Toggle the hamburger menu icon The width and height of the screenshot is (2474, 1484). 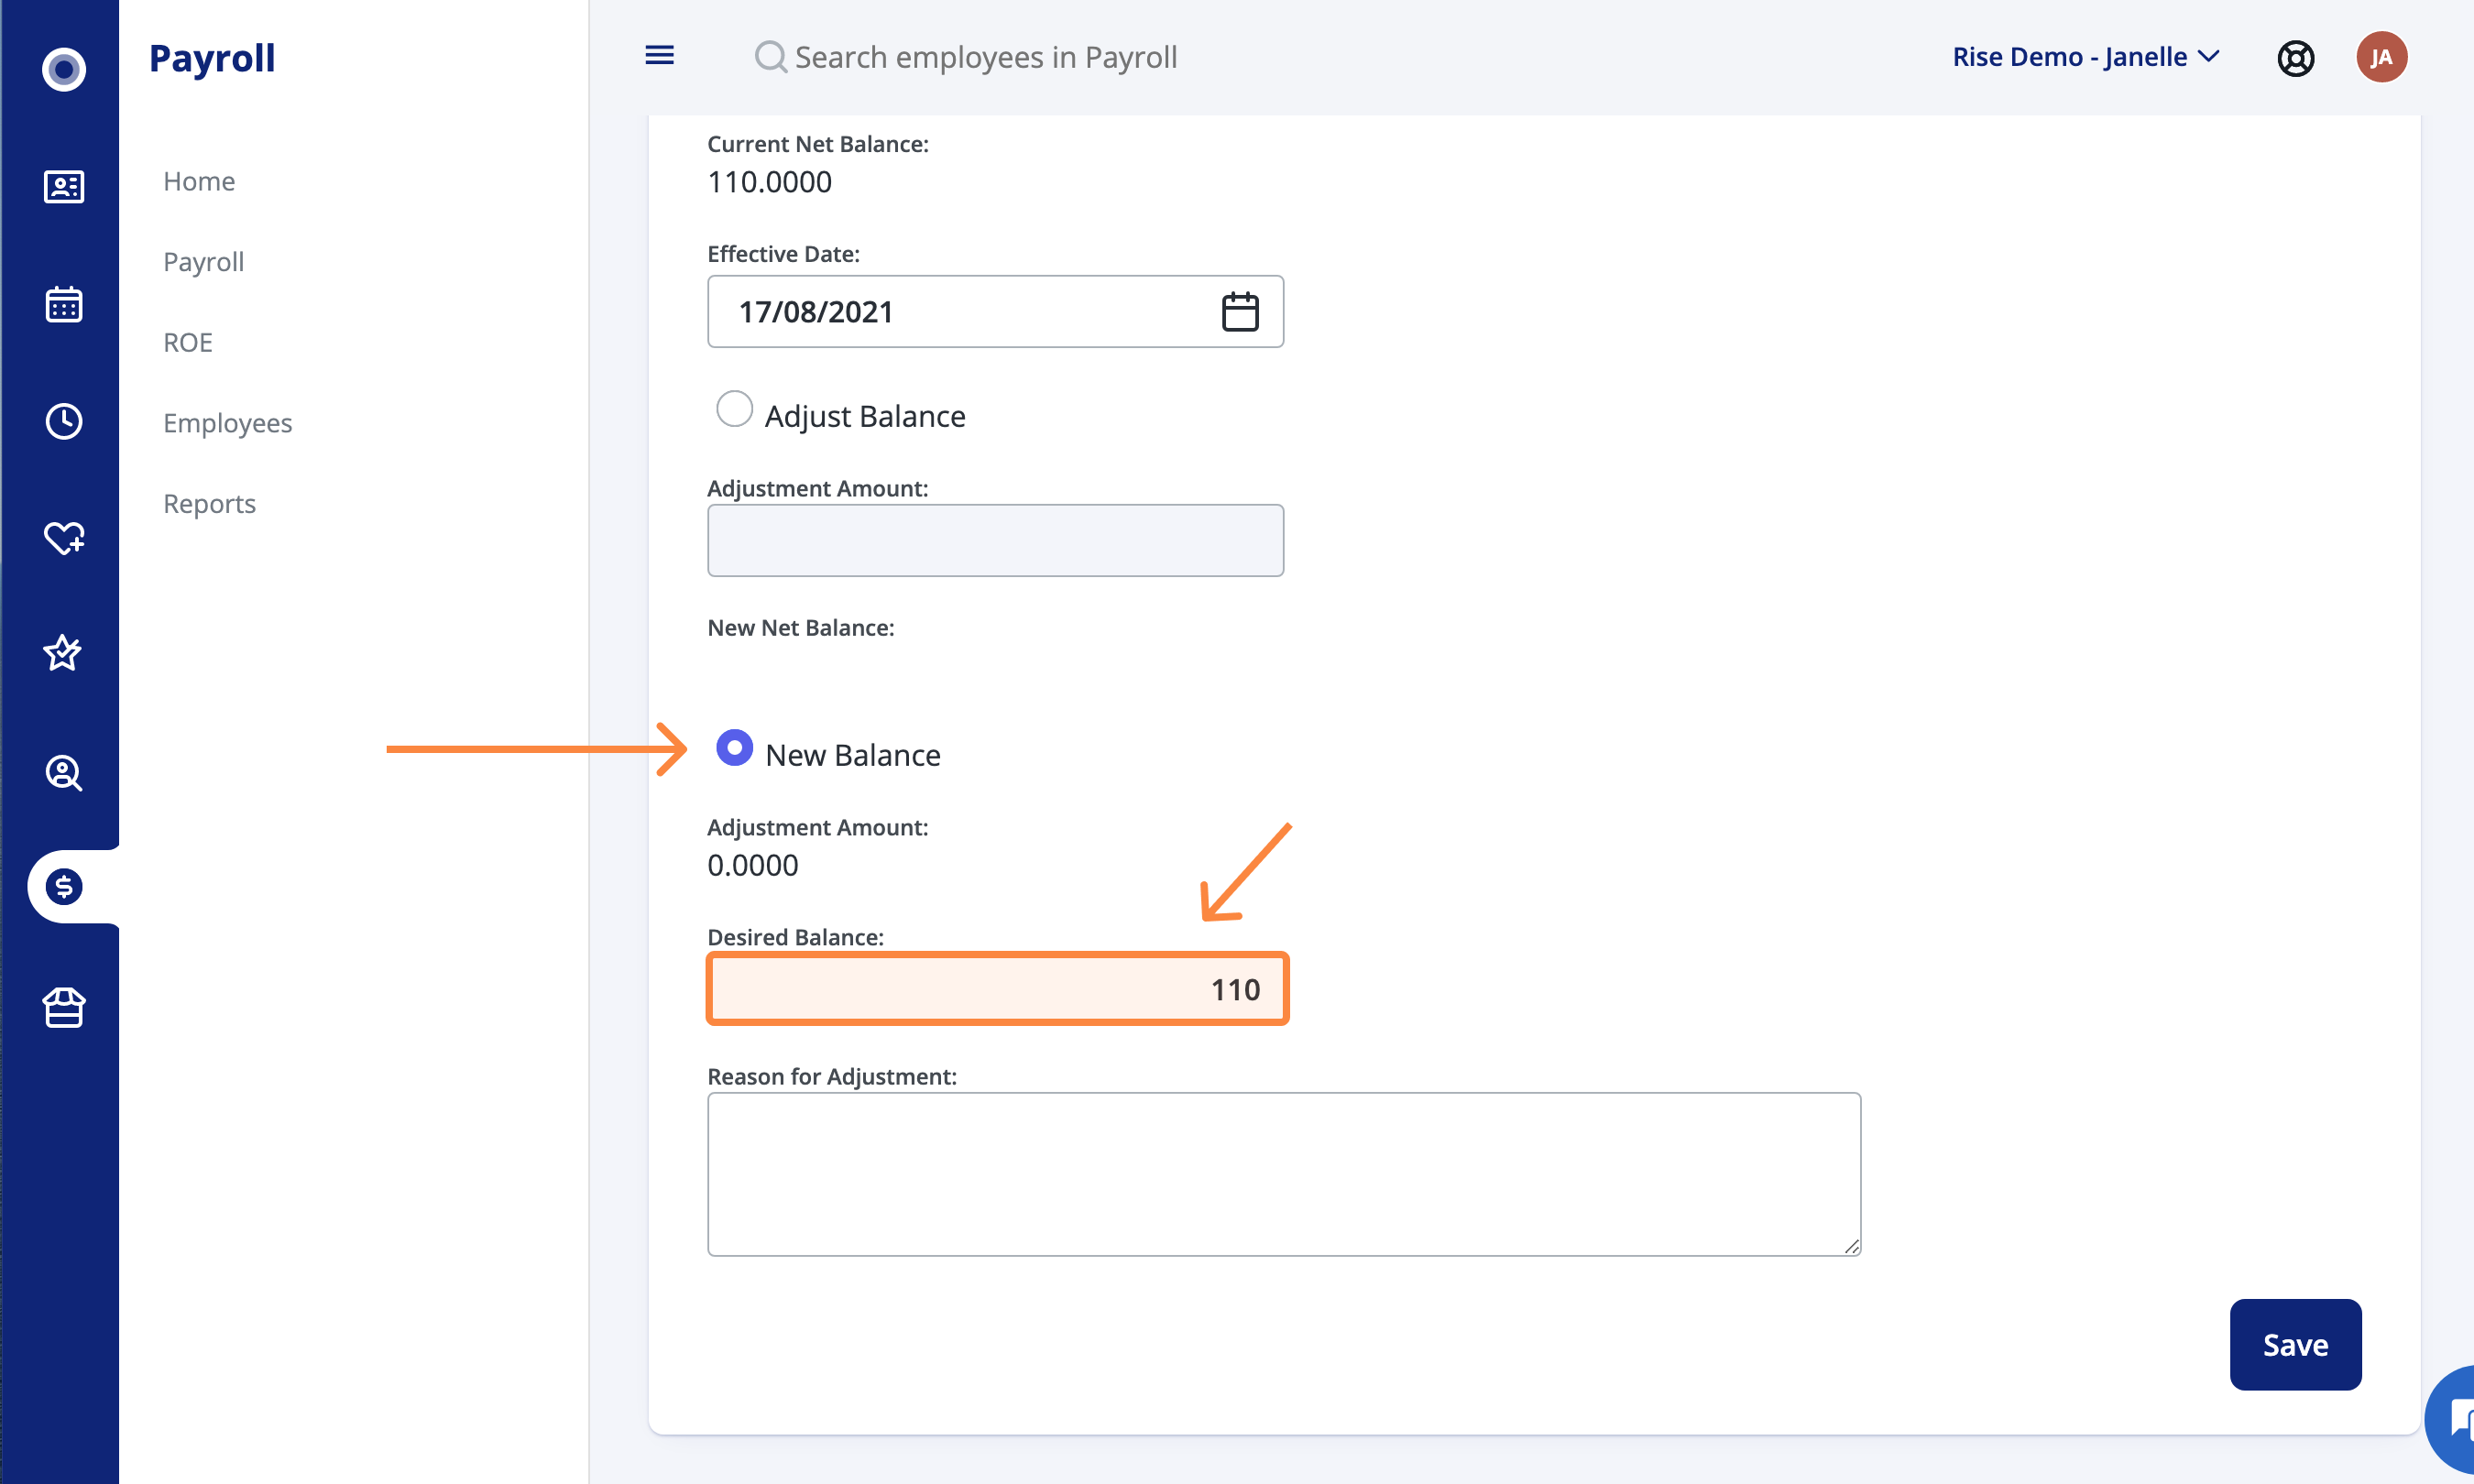659,55
